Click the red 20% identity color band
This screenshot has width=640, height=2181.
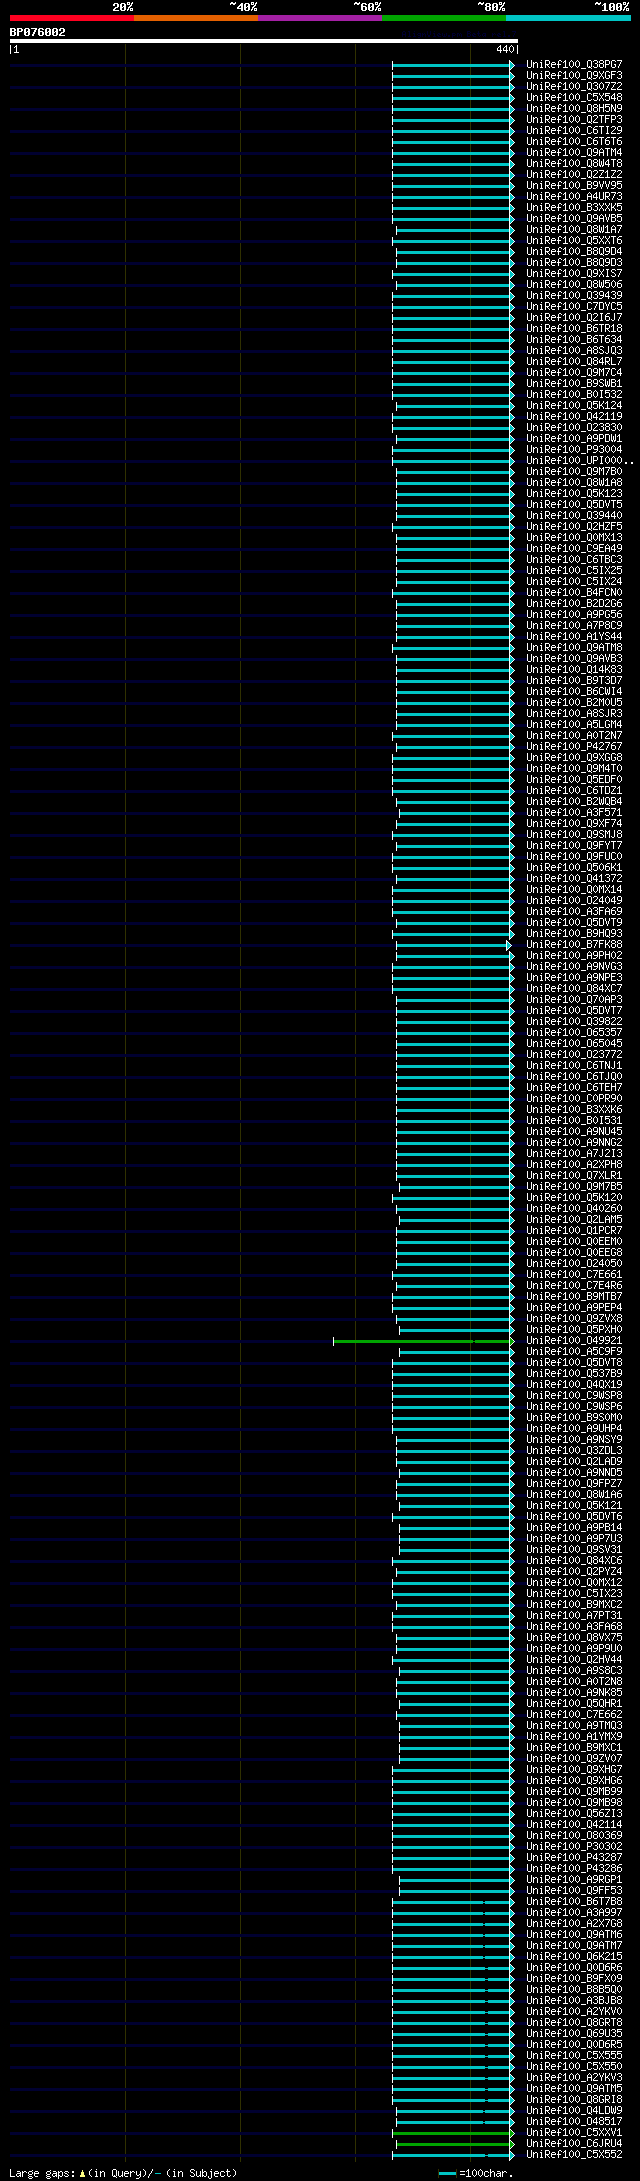click(71, 18)
